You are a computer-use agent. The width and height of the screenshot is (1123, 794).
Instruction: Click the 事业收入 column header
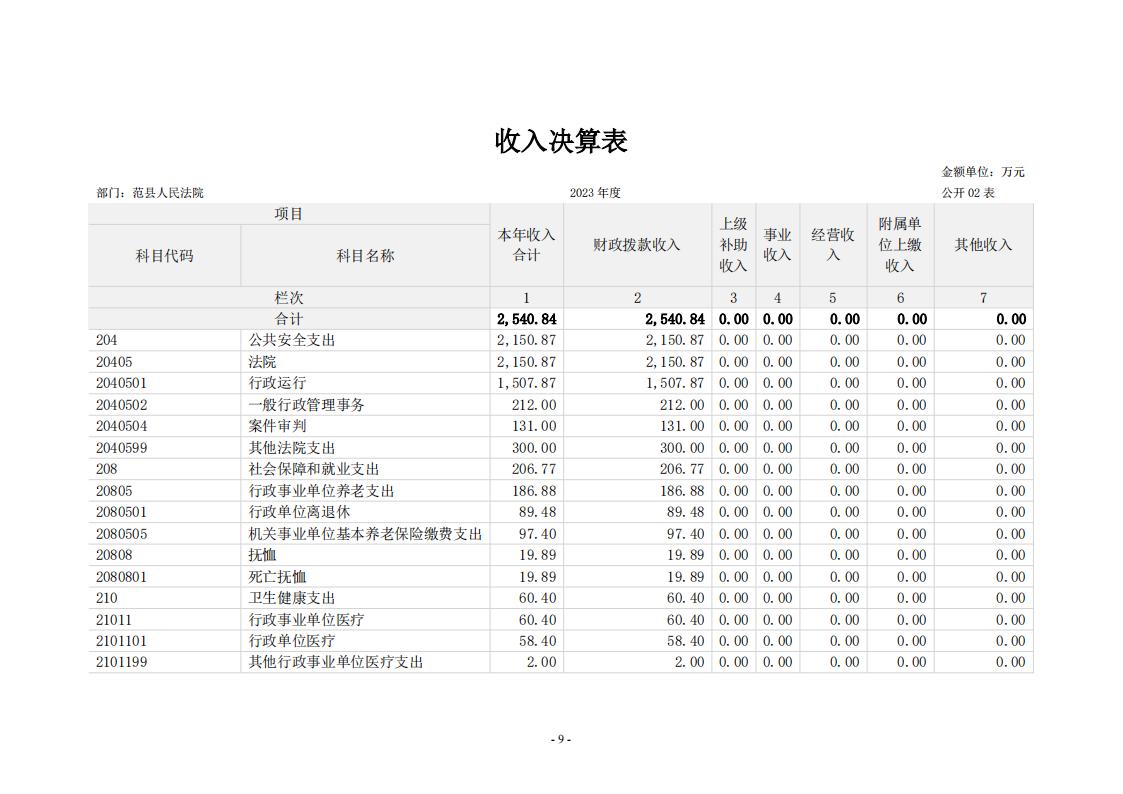777,245
